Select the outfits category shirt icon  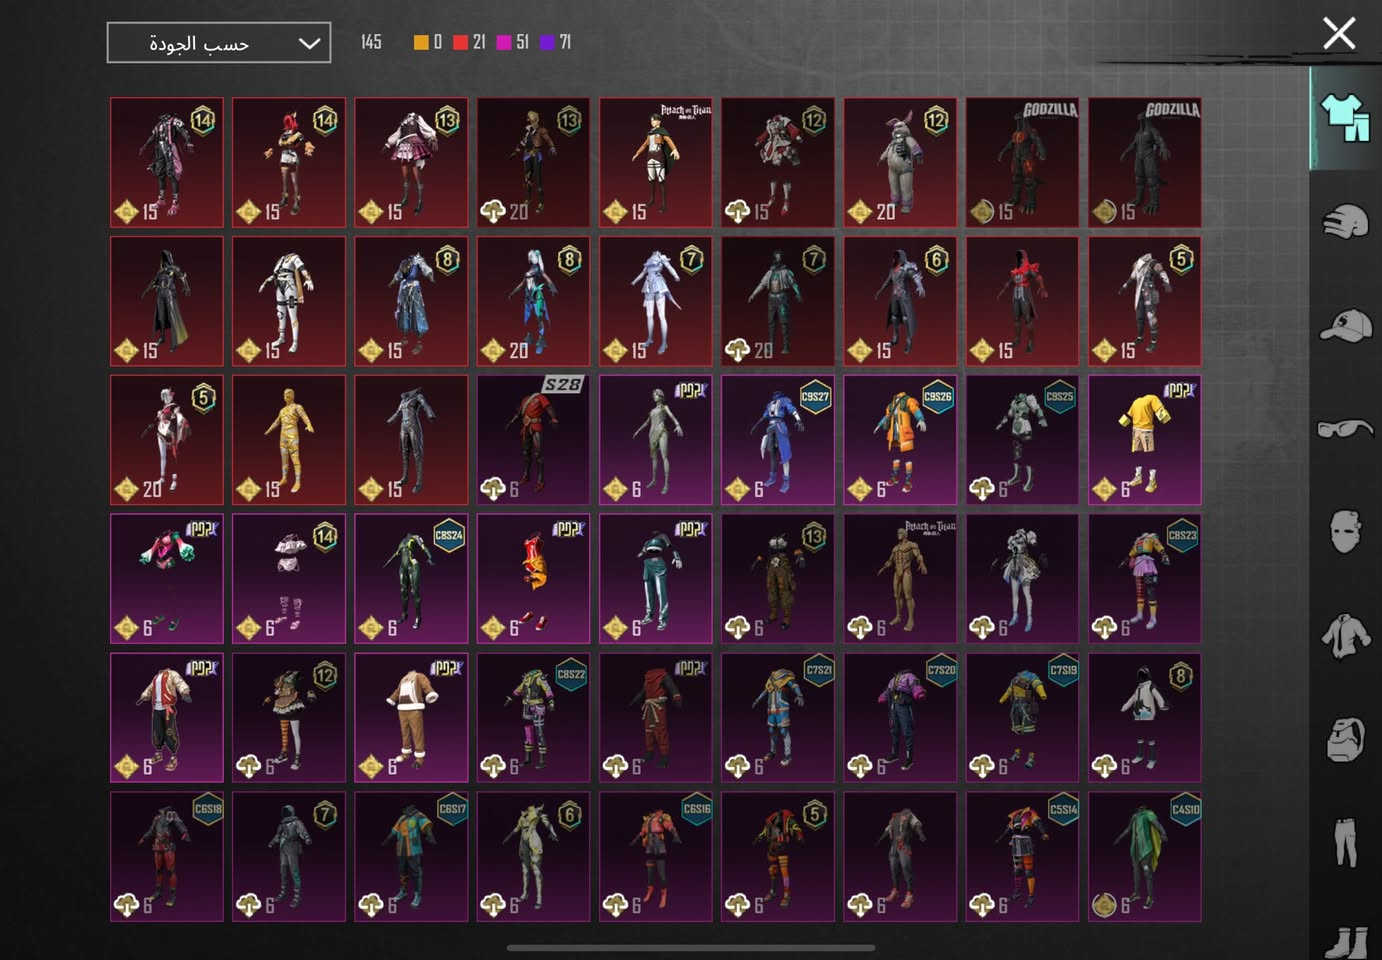(1344, 118)
